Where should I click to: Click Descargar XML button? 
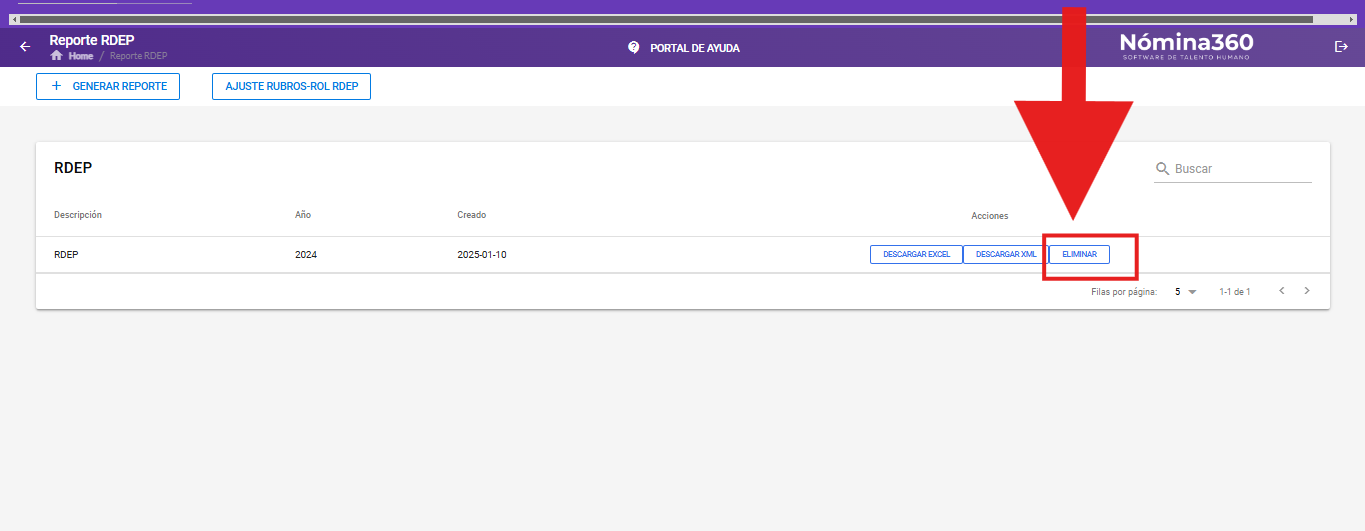pyautogui.click(x=1005, y=254)
